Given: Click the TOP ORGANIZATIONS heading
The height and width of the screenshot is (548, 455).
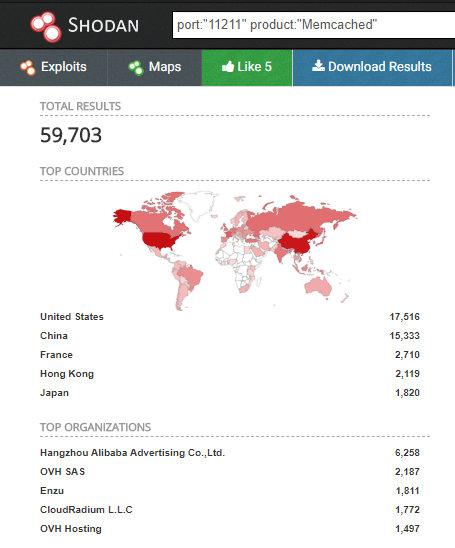Looking at the screenshot, I should [95, 427].
